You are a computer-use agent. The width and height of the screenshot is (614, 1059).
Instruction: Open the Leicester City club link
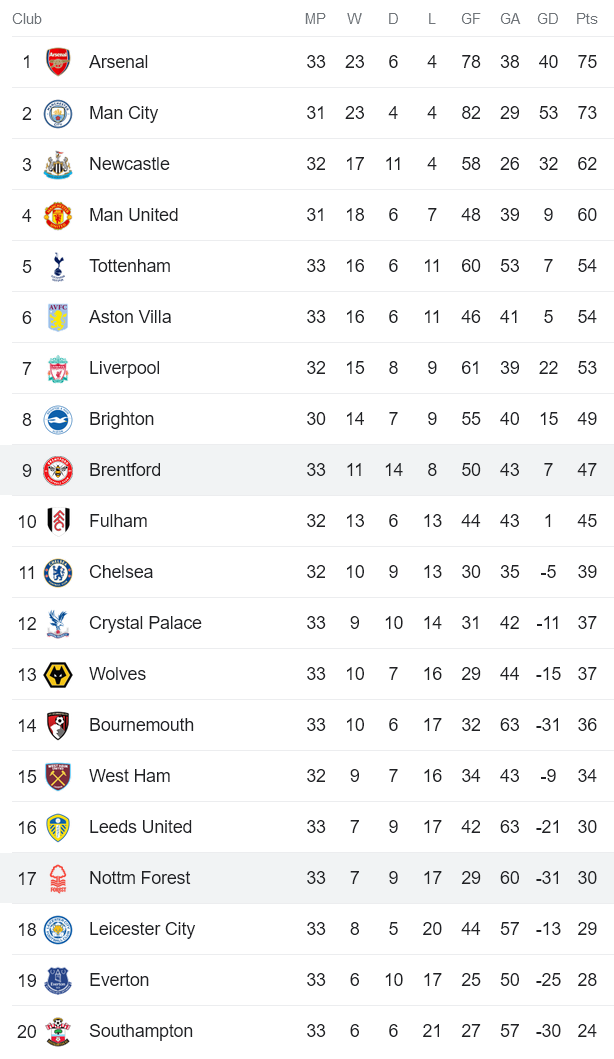[x=142, y=929]
